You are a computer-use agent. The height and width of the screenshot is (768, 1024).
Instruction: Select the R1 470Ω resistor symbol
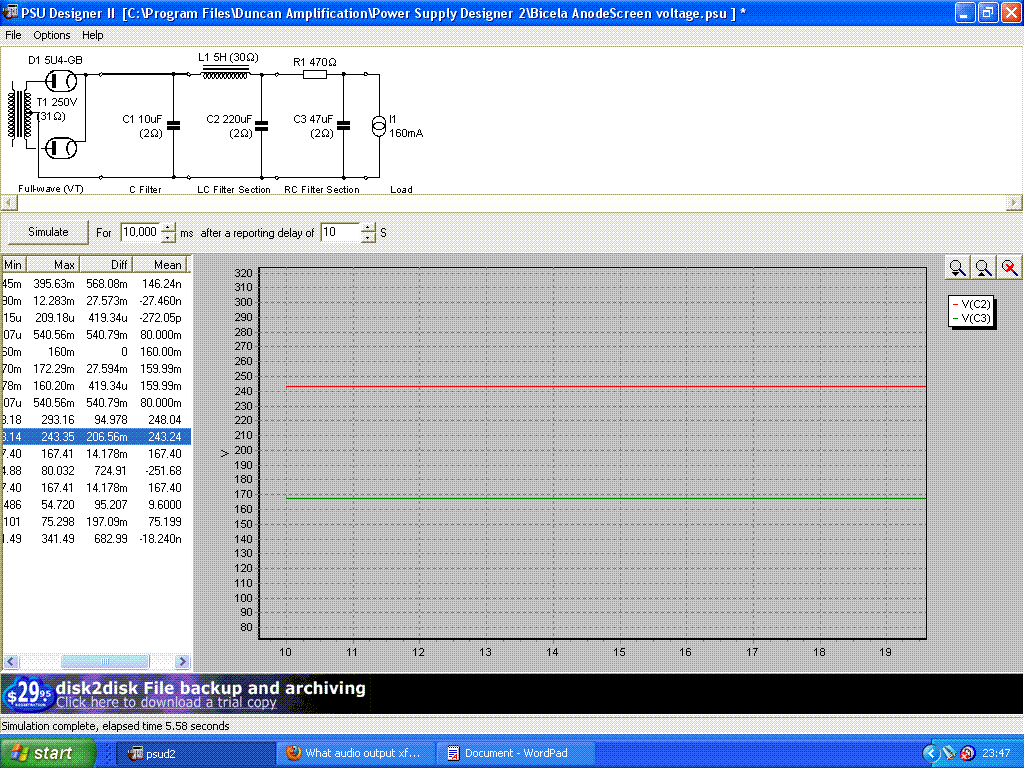pyautogui.click(x=315, y=74)
